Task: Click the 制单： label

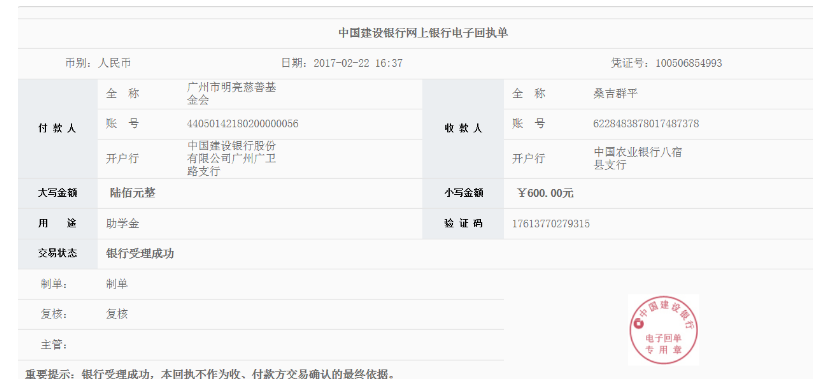Action: pyautogui.click(x=54, y=284)
